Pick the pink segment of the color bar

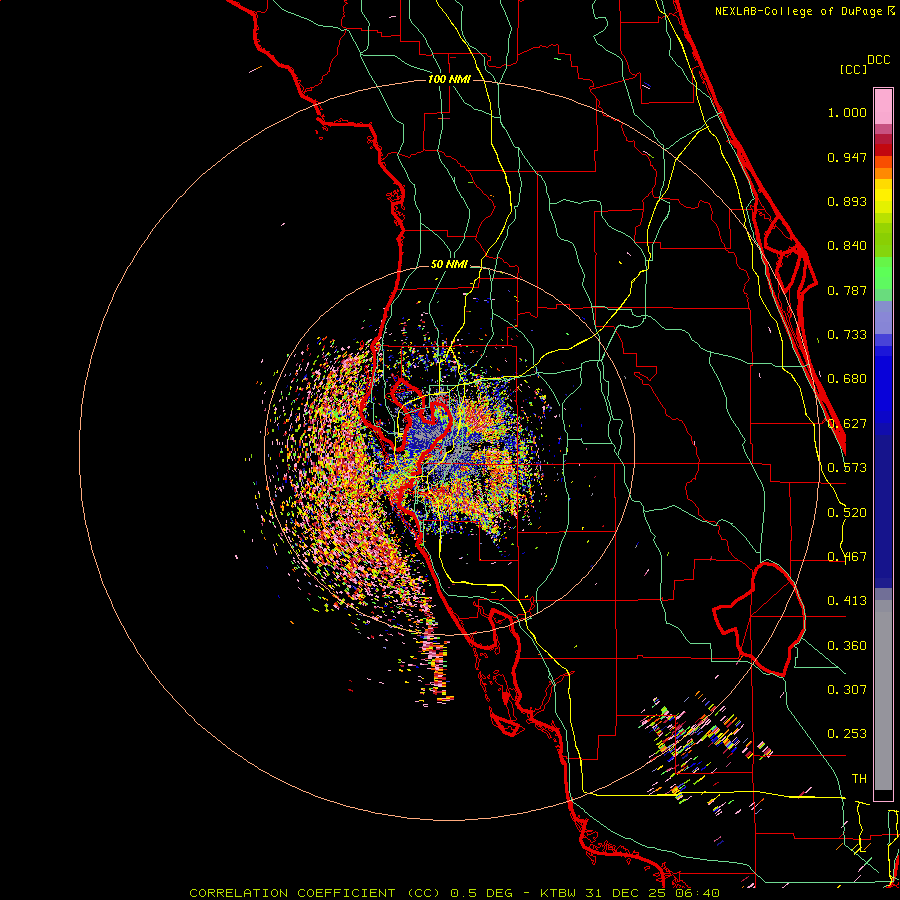tap(883, 106)
